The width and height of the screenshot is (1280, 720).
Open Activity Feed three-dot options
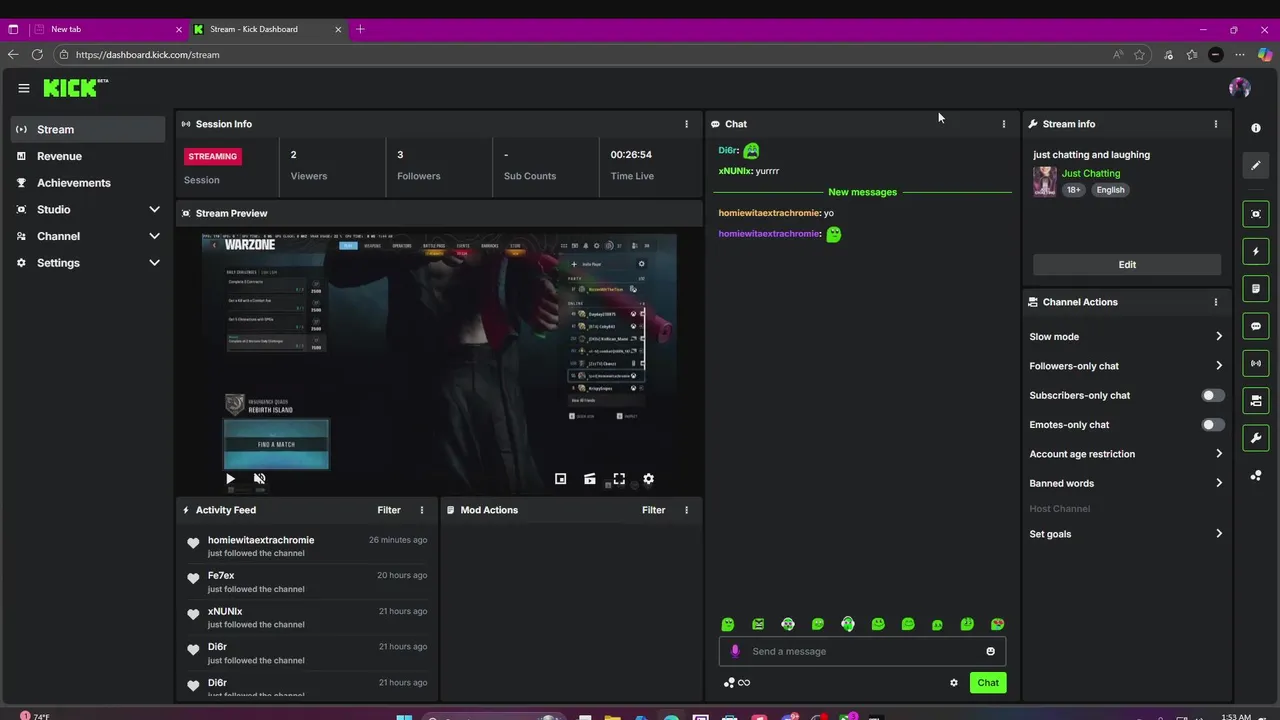[x=422, y=510]
